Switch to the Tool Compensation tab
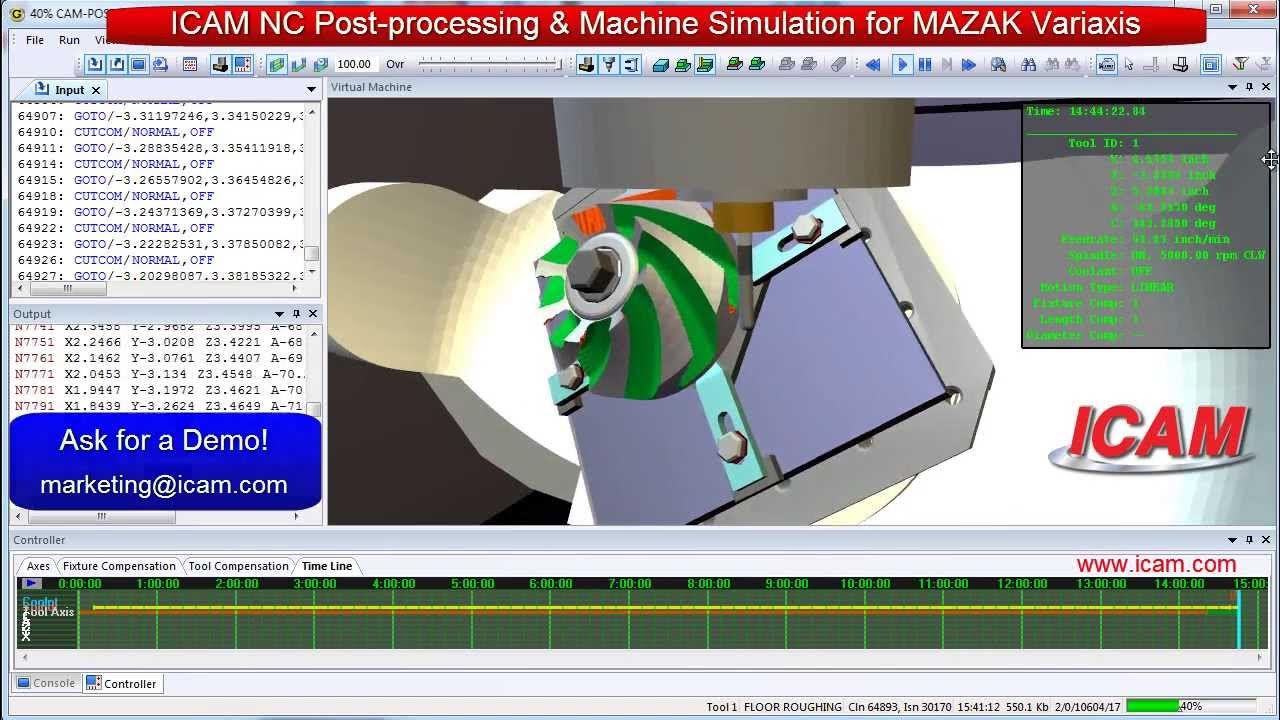Screen dimensions: 1280x720 click(238, 566)
